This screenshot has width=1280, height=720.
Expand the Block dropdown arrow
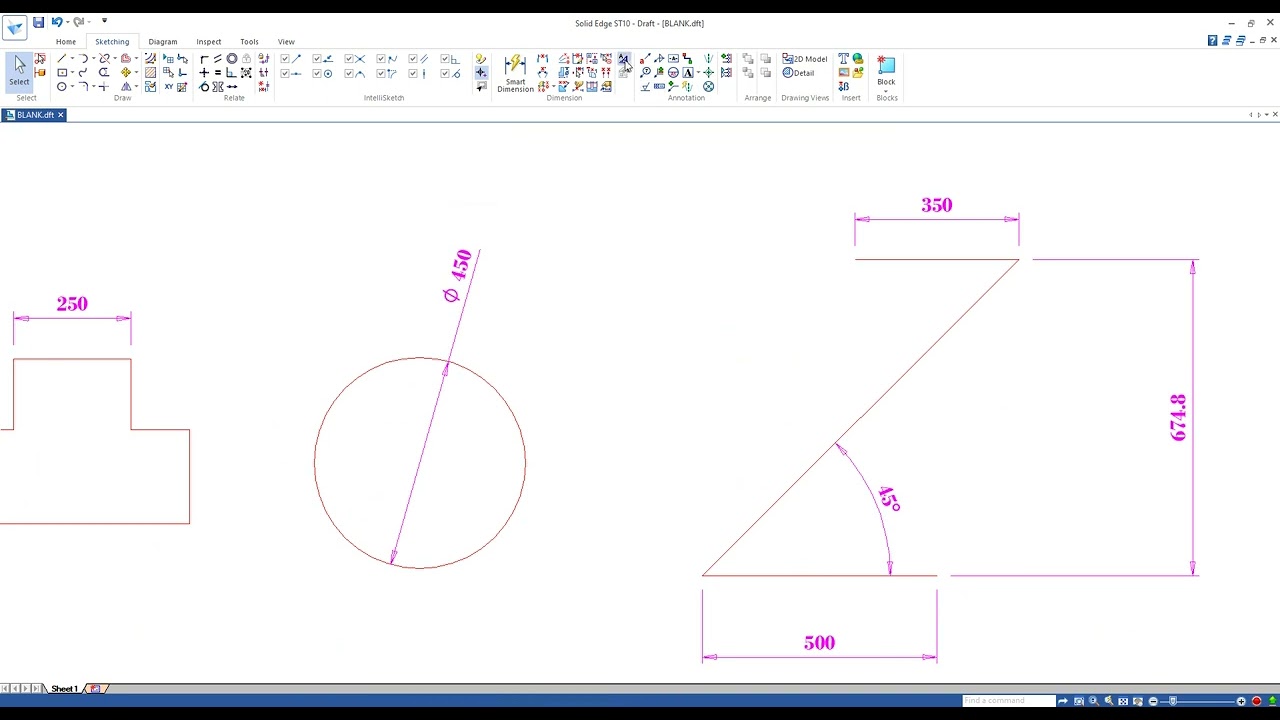(x=886, y=91)
